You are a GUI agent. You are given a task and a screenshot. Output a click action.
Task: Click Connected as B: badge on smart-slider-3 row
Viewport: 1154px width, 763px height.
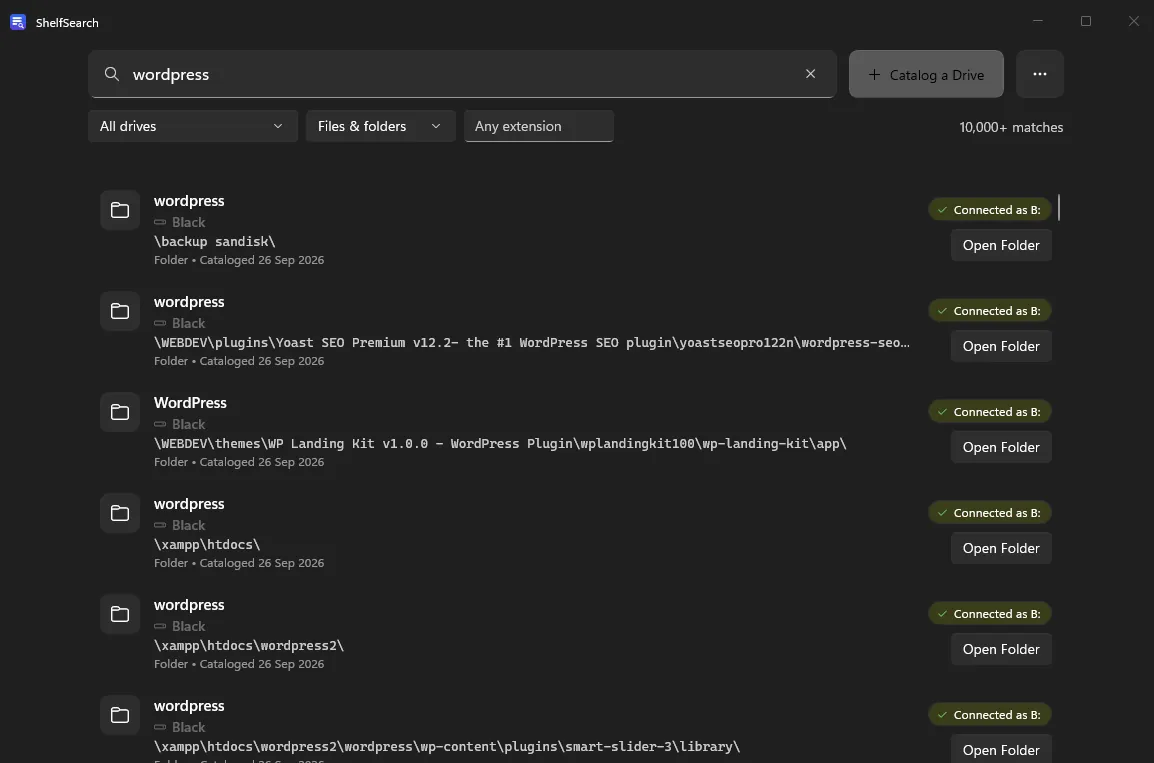(x=990, y=714)
